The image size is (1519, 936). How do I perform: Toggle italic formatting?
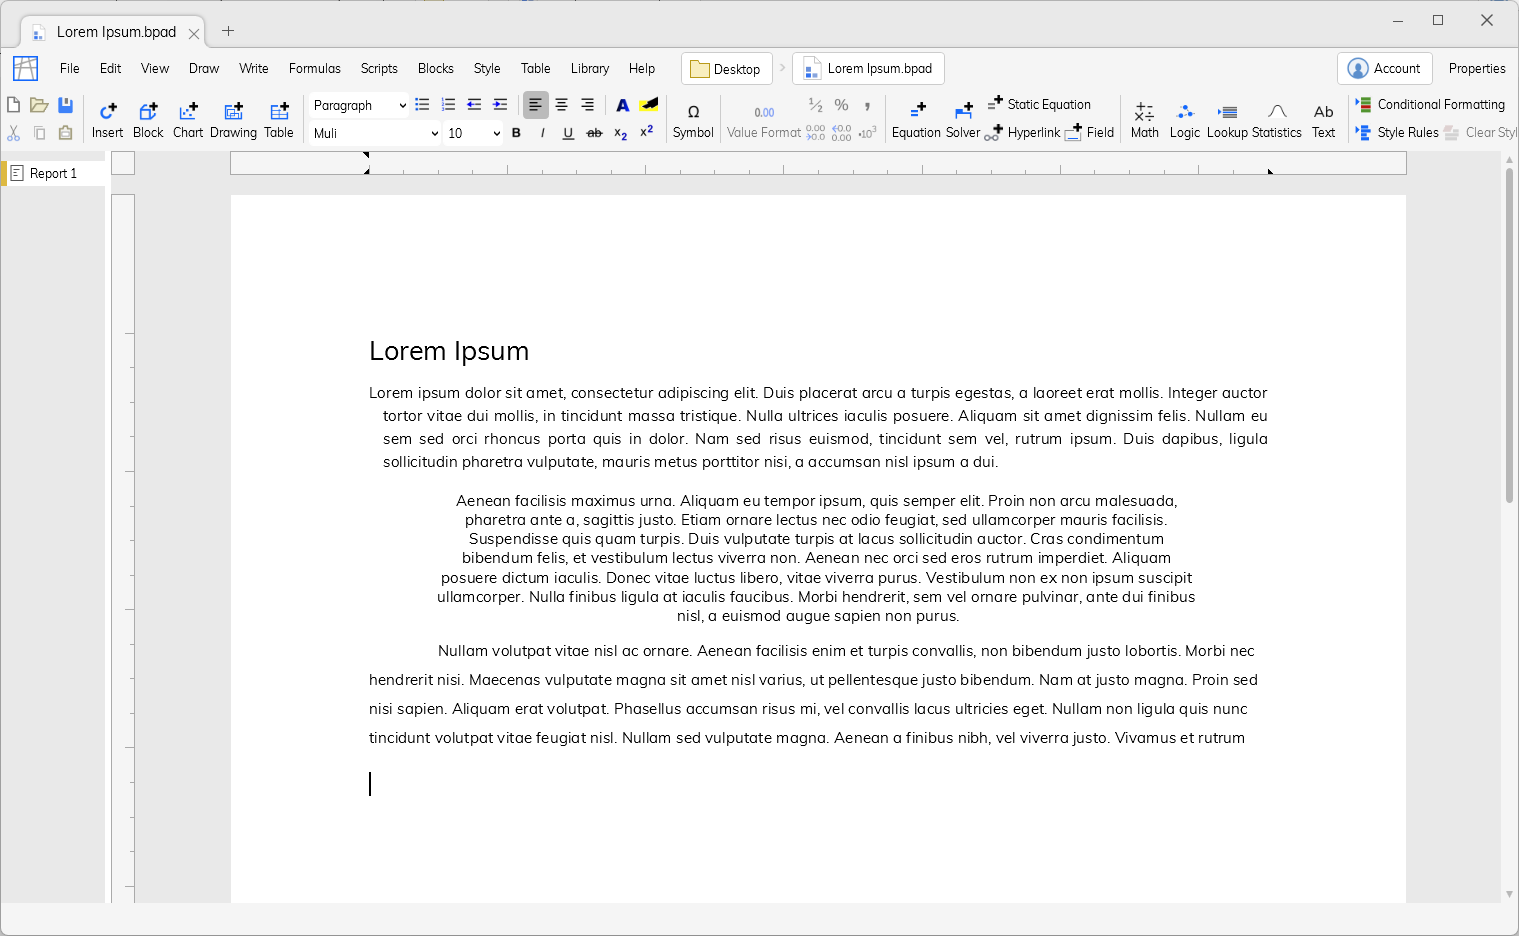[542, 133]
